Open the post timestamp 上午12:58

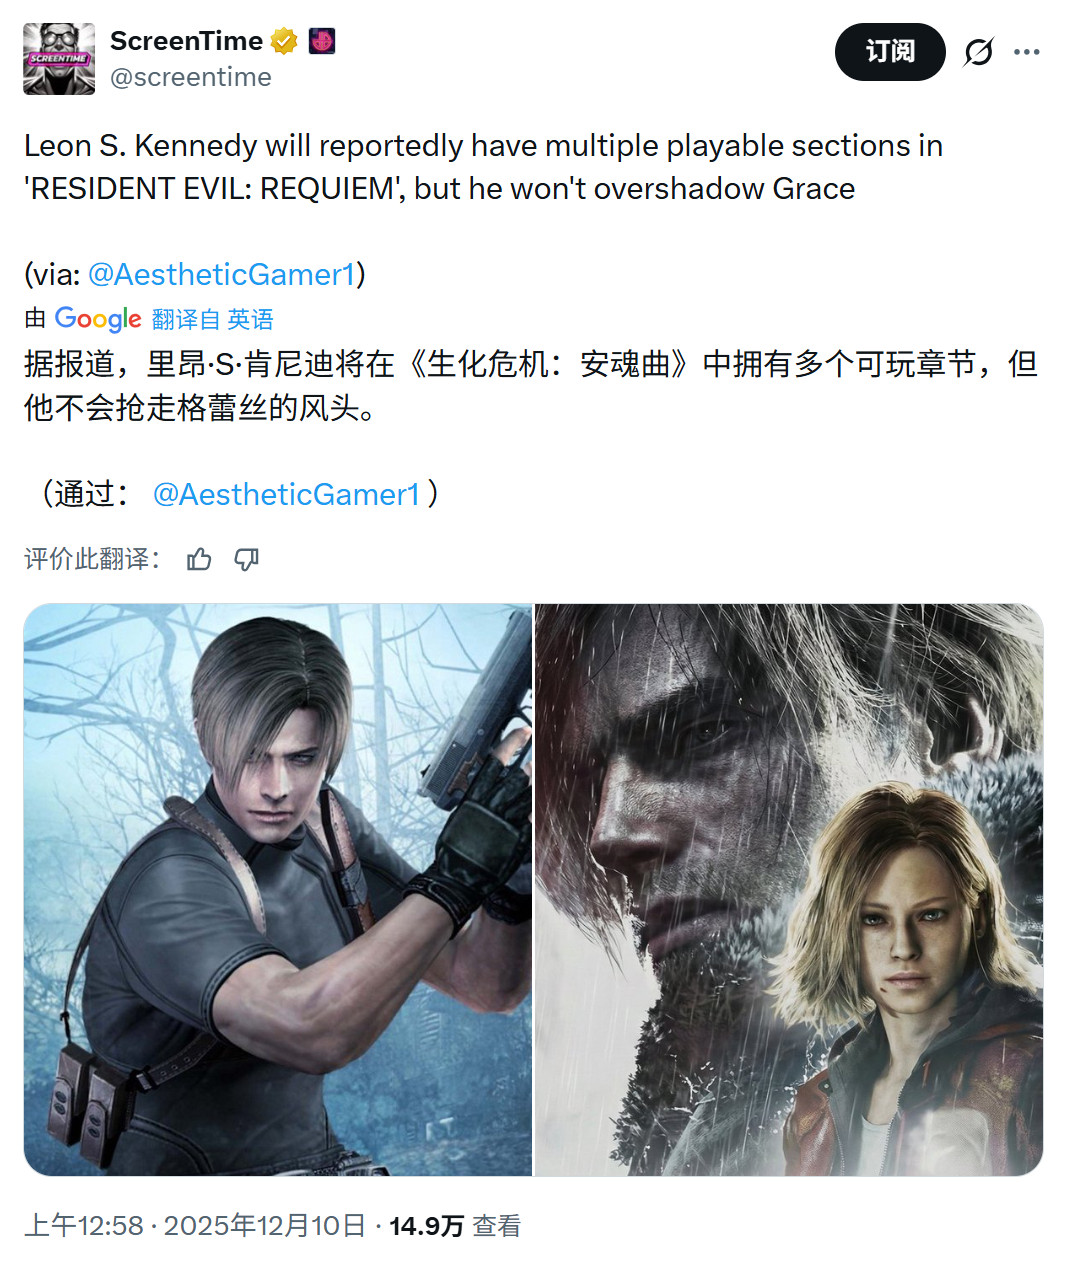pos(84,1226)
